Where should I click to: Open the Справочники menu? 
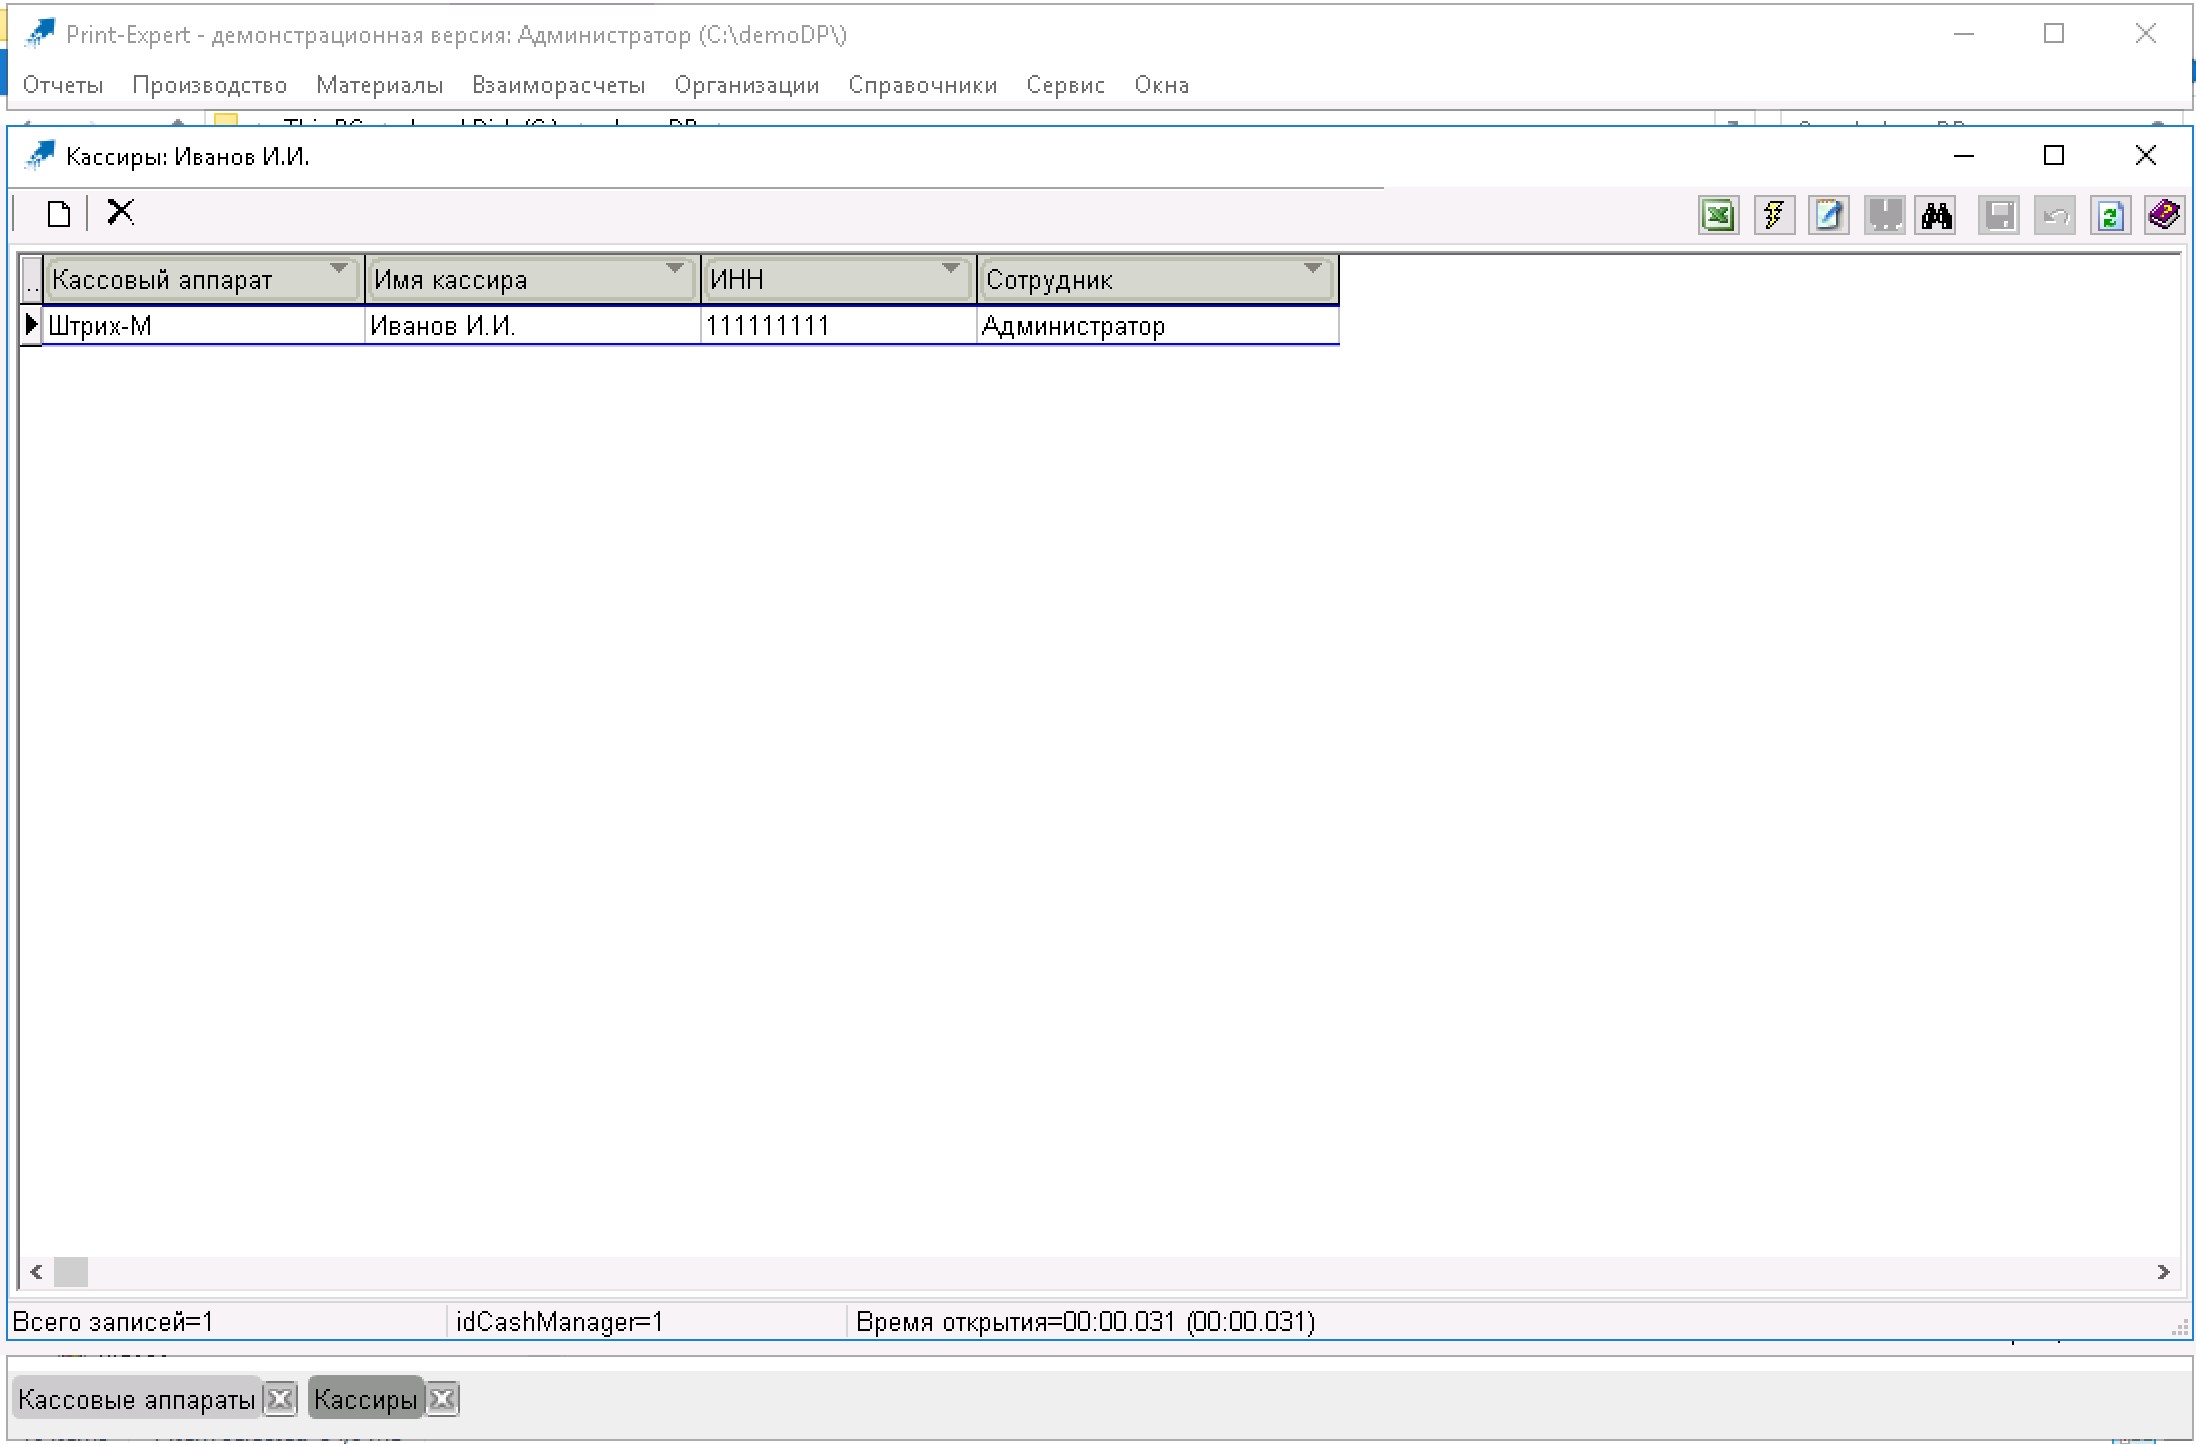click(x=923, y=85)
